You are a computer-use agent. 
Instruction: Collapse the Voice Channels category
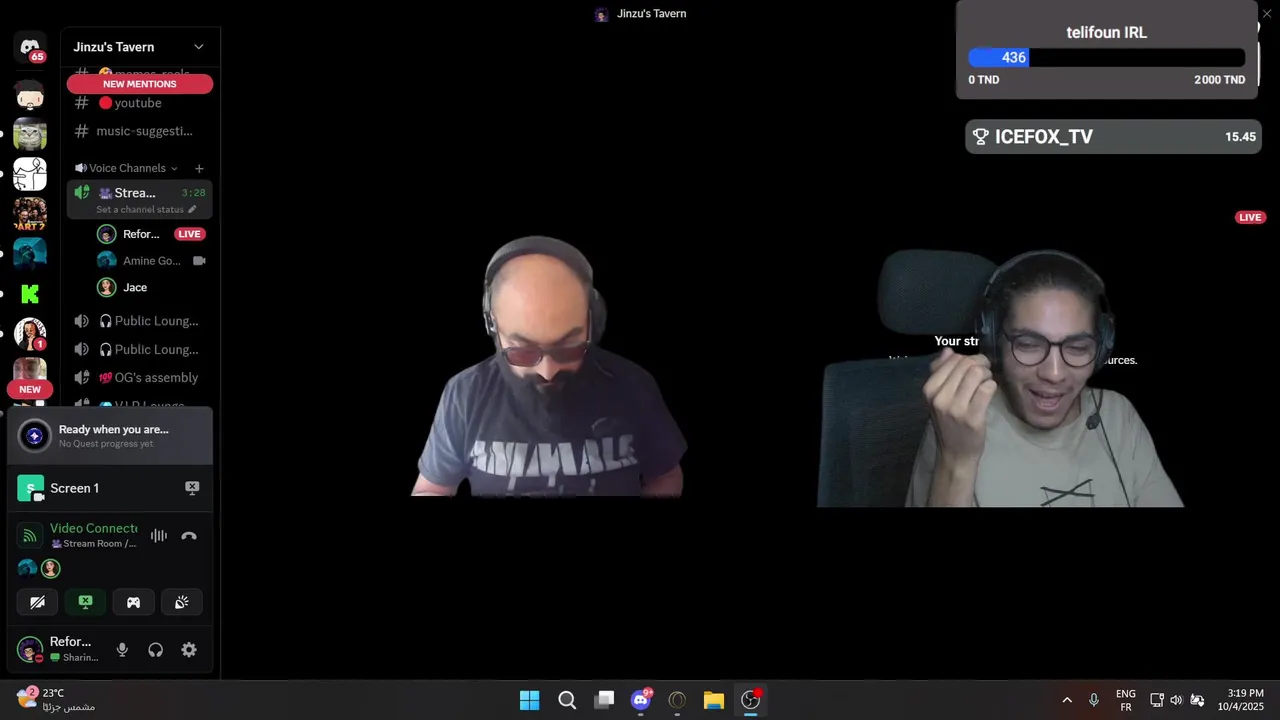tap(127, 168)
